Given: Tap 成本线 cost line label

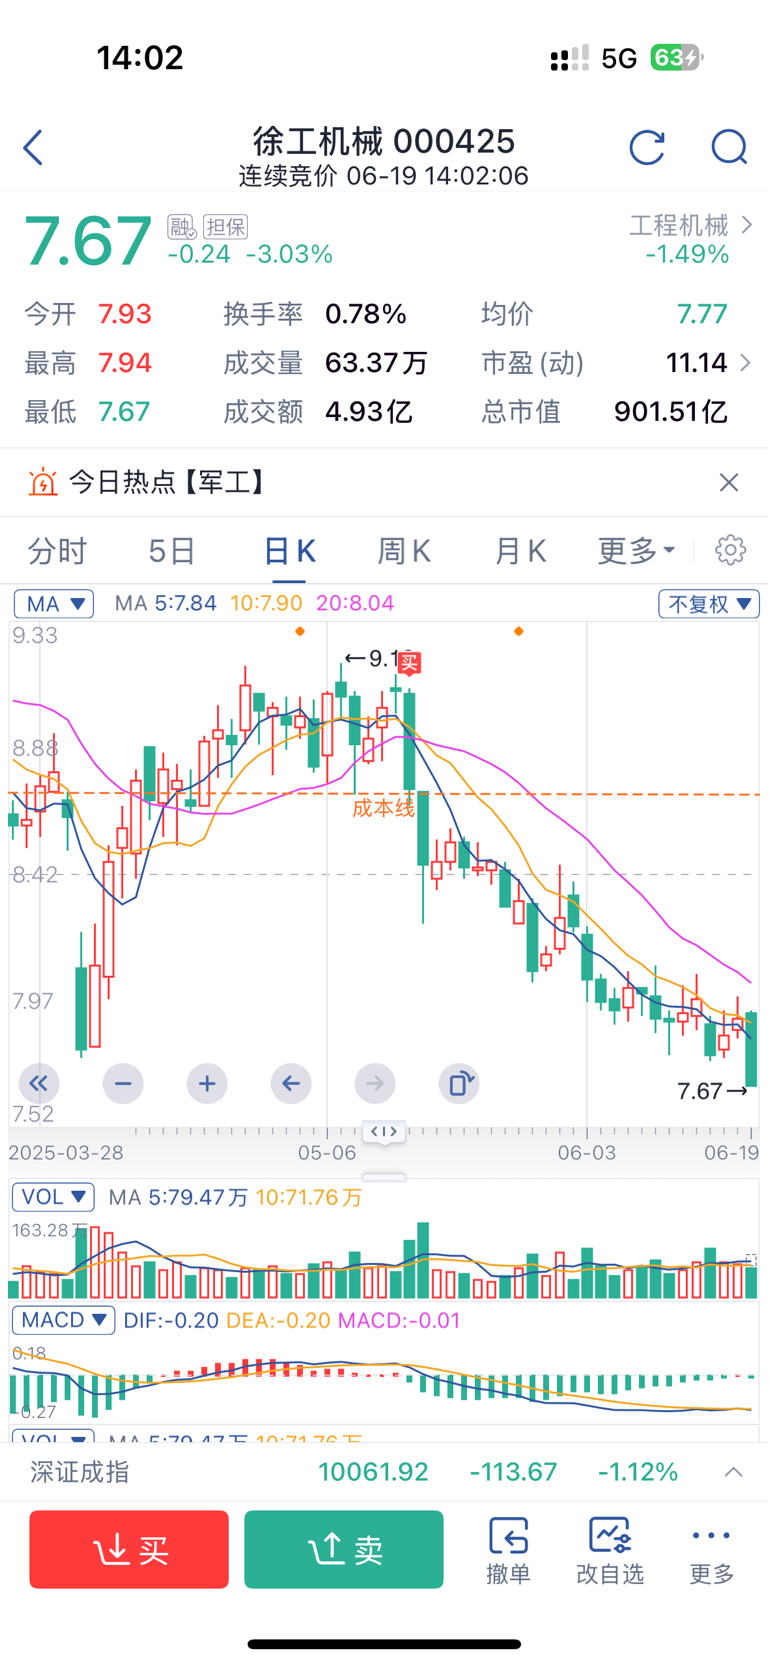Looking at the screenshot, I should [383, 808].
